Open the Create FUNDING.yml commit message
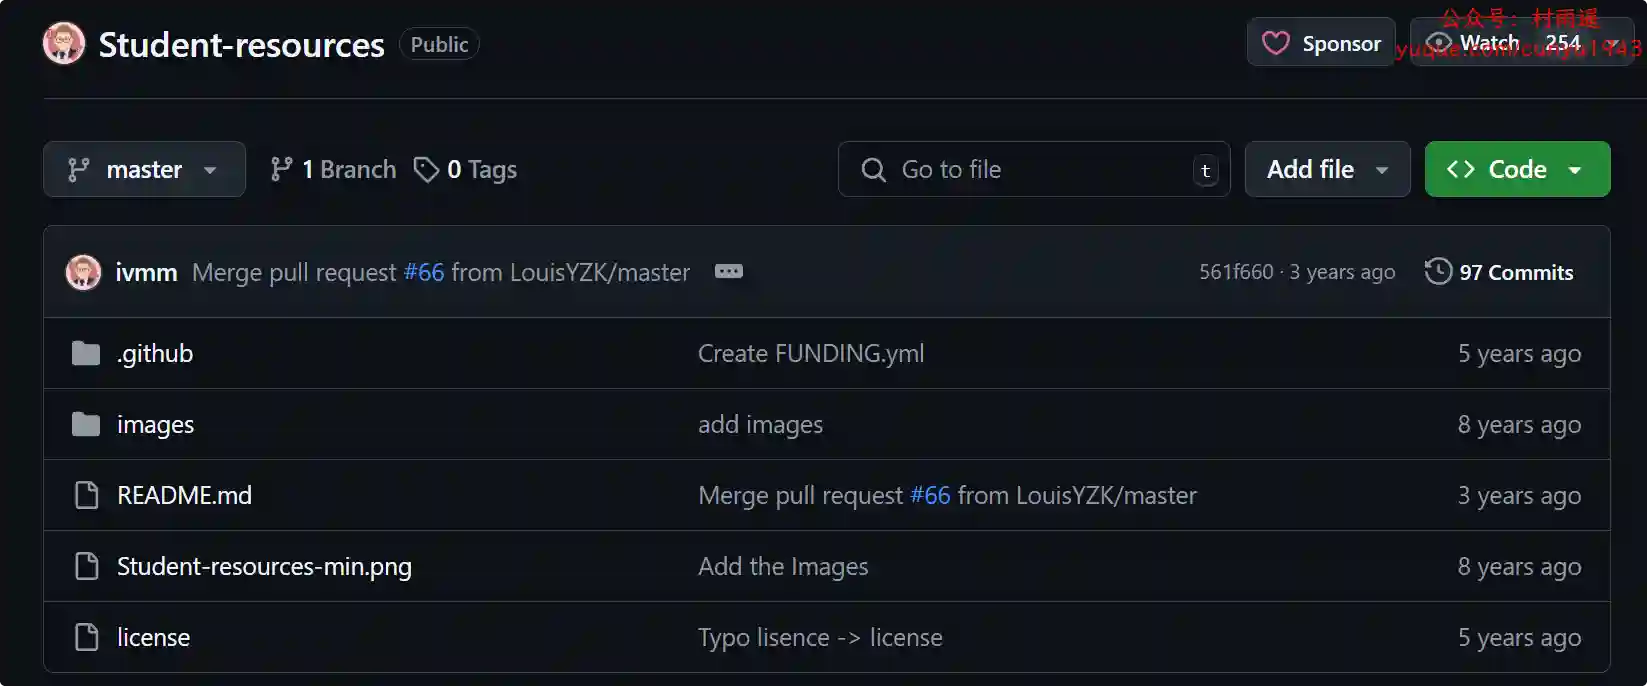Viewport: 1647px width, 686px height. (810, 354)
